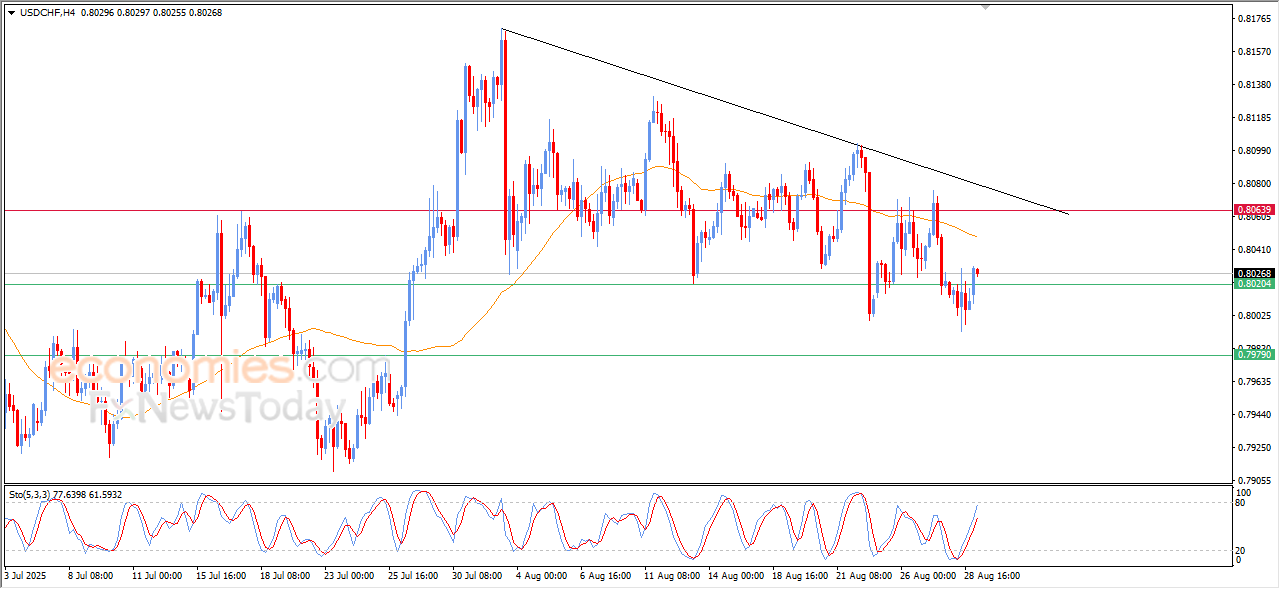Viewport: 1280px width, 589px height.
Task: Click the 6 Aug 16:00 time label
Action: pos(607,577)
